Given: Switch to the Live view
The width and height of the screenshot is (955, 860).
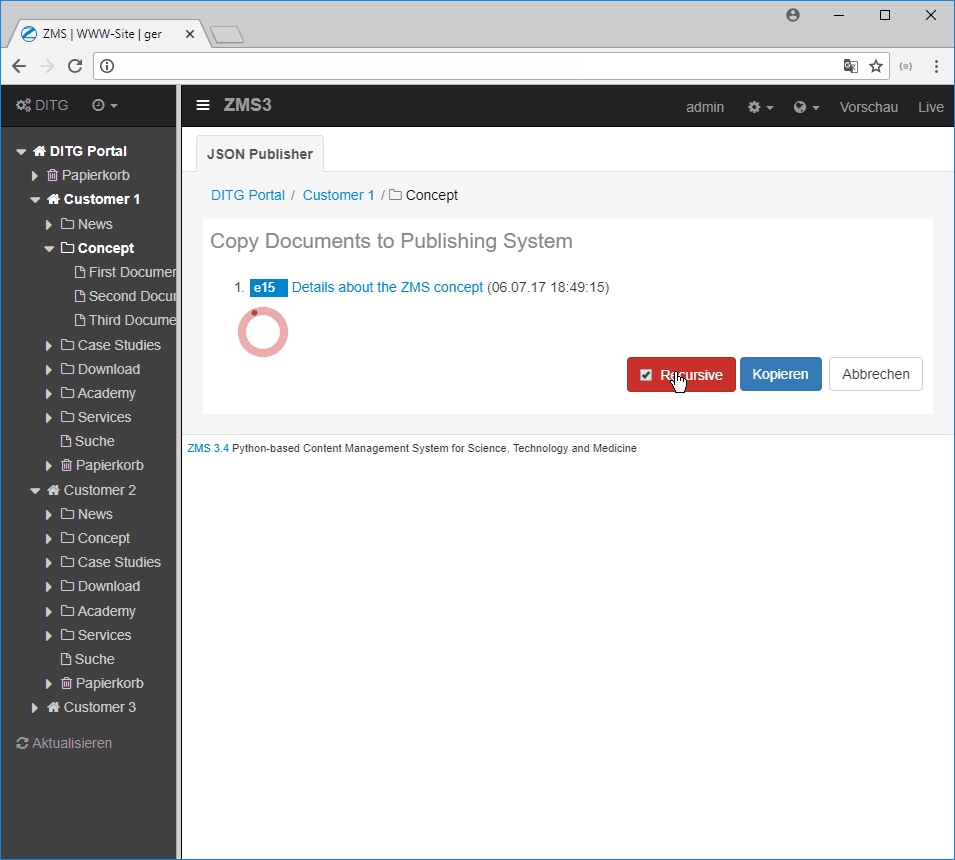Looking at the screenshot, I should pos(931,107).
